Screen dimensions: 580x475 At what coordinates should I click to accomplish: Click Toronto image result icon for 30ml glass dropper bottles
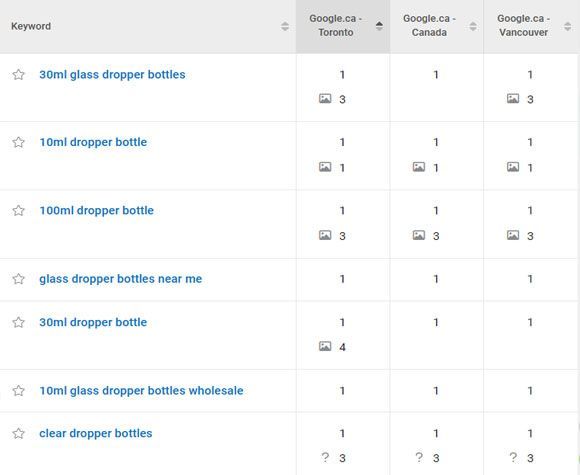(325, 98)
